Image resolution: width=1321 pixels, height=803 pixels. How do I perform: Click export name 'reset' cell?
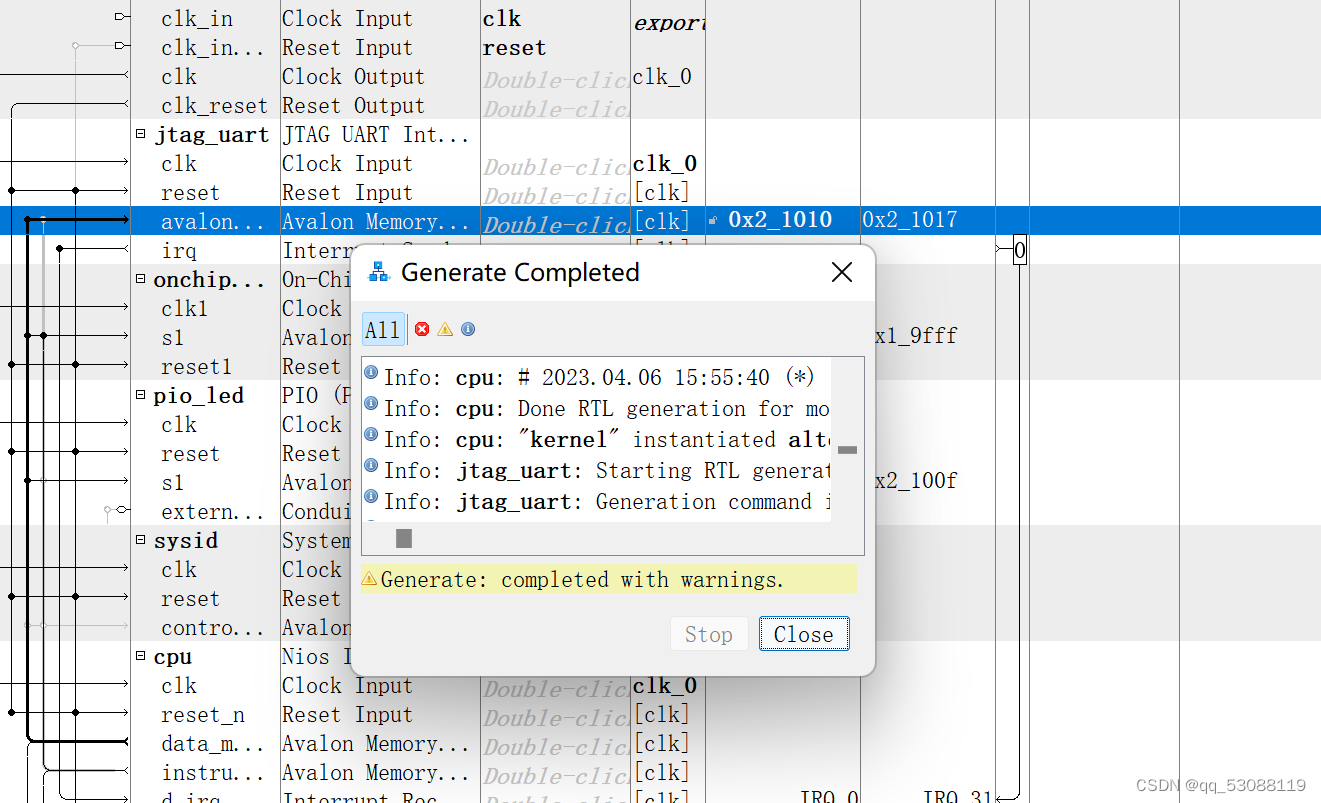[514, 48]
